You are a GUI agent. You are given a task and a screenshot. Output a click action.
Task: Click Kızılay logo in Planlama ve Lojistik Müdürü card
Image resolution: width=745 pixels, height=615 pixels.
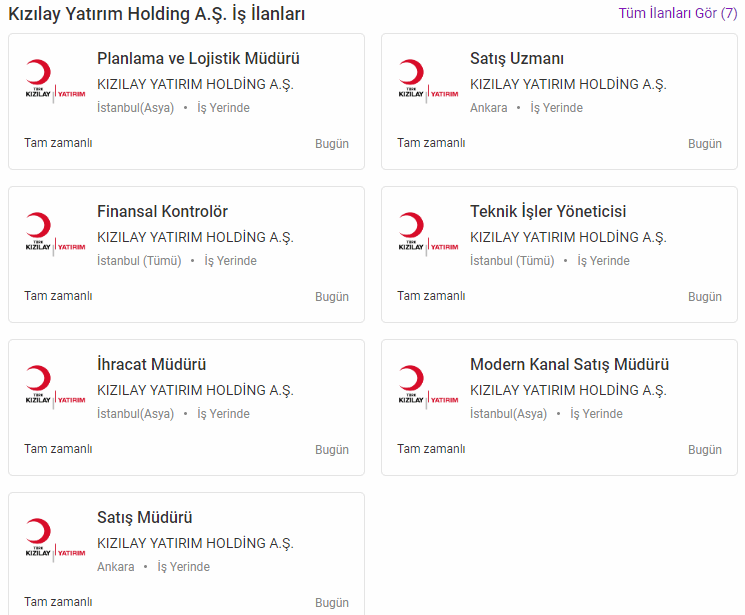(55, 80)
